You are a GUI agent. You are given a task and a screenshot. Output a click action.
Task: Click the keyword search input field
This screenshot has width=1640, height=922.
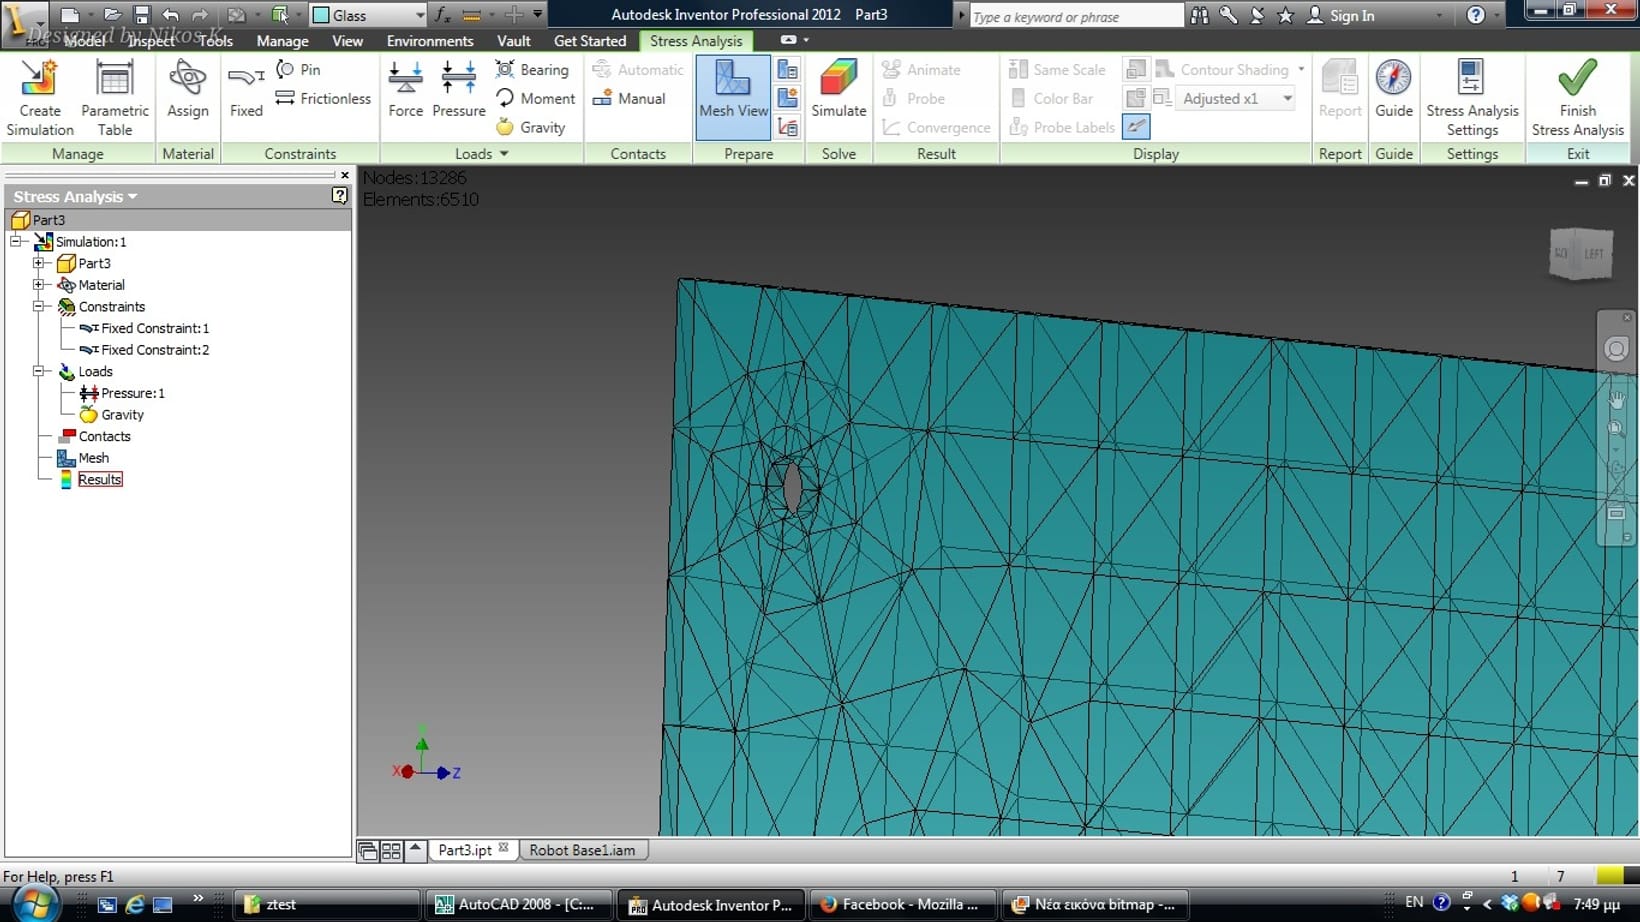[x=1075, y=16]
